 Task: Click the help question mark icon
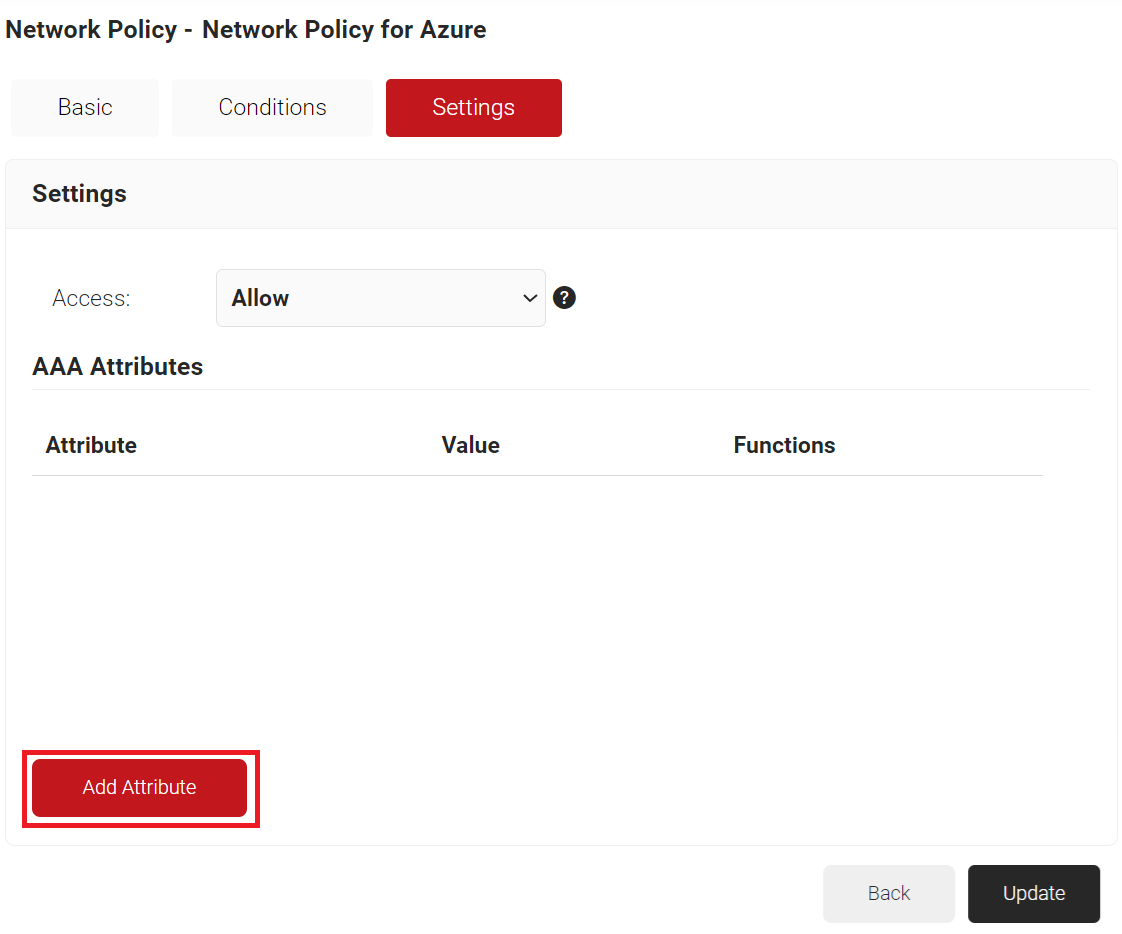(x=564, y=298)
